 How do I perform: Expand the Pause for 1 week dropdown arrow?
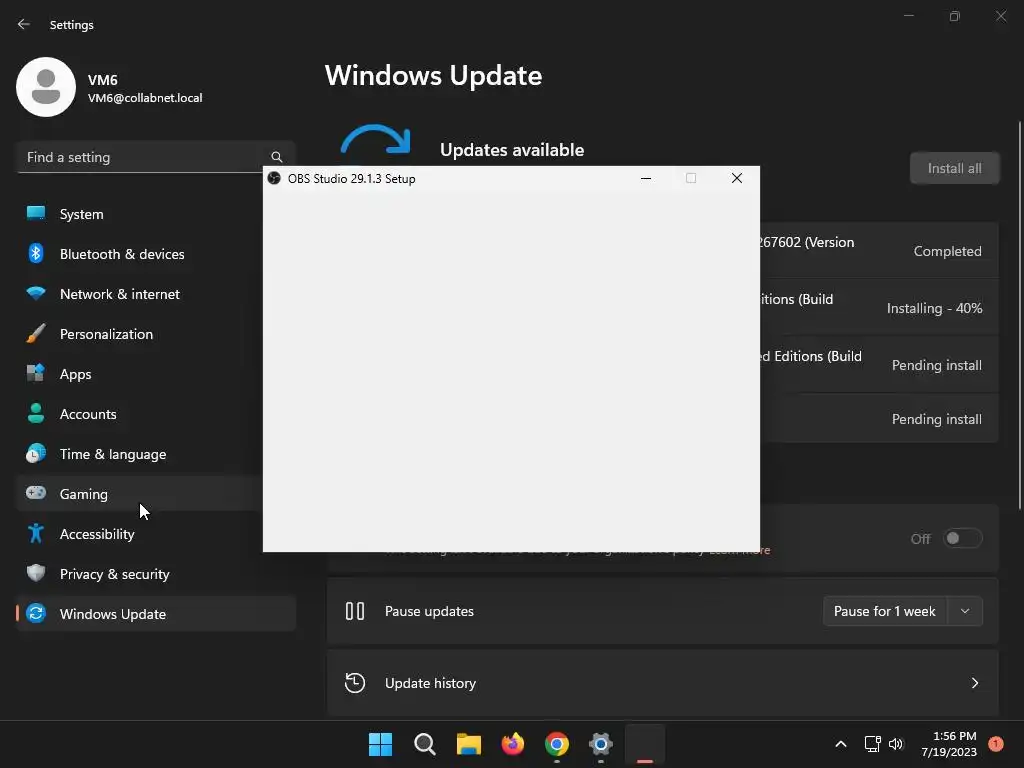coord(965,611)
